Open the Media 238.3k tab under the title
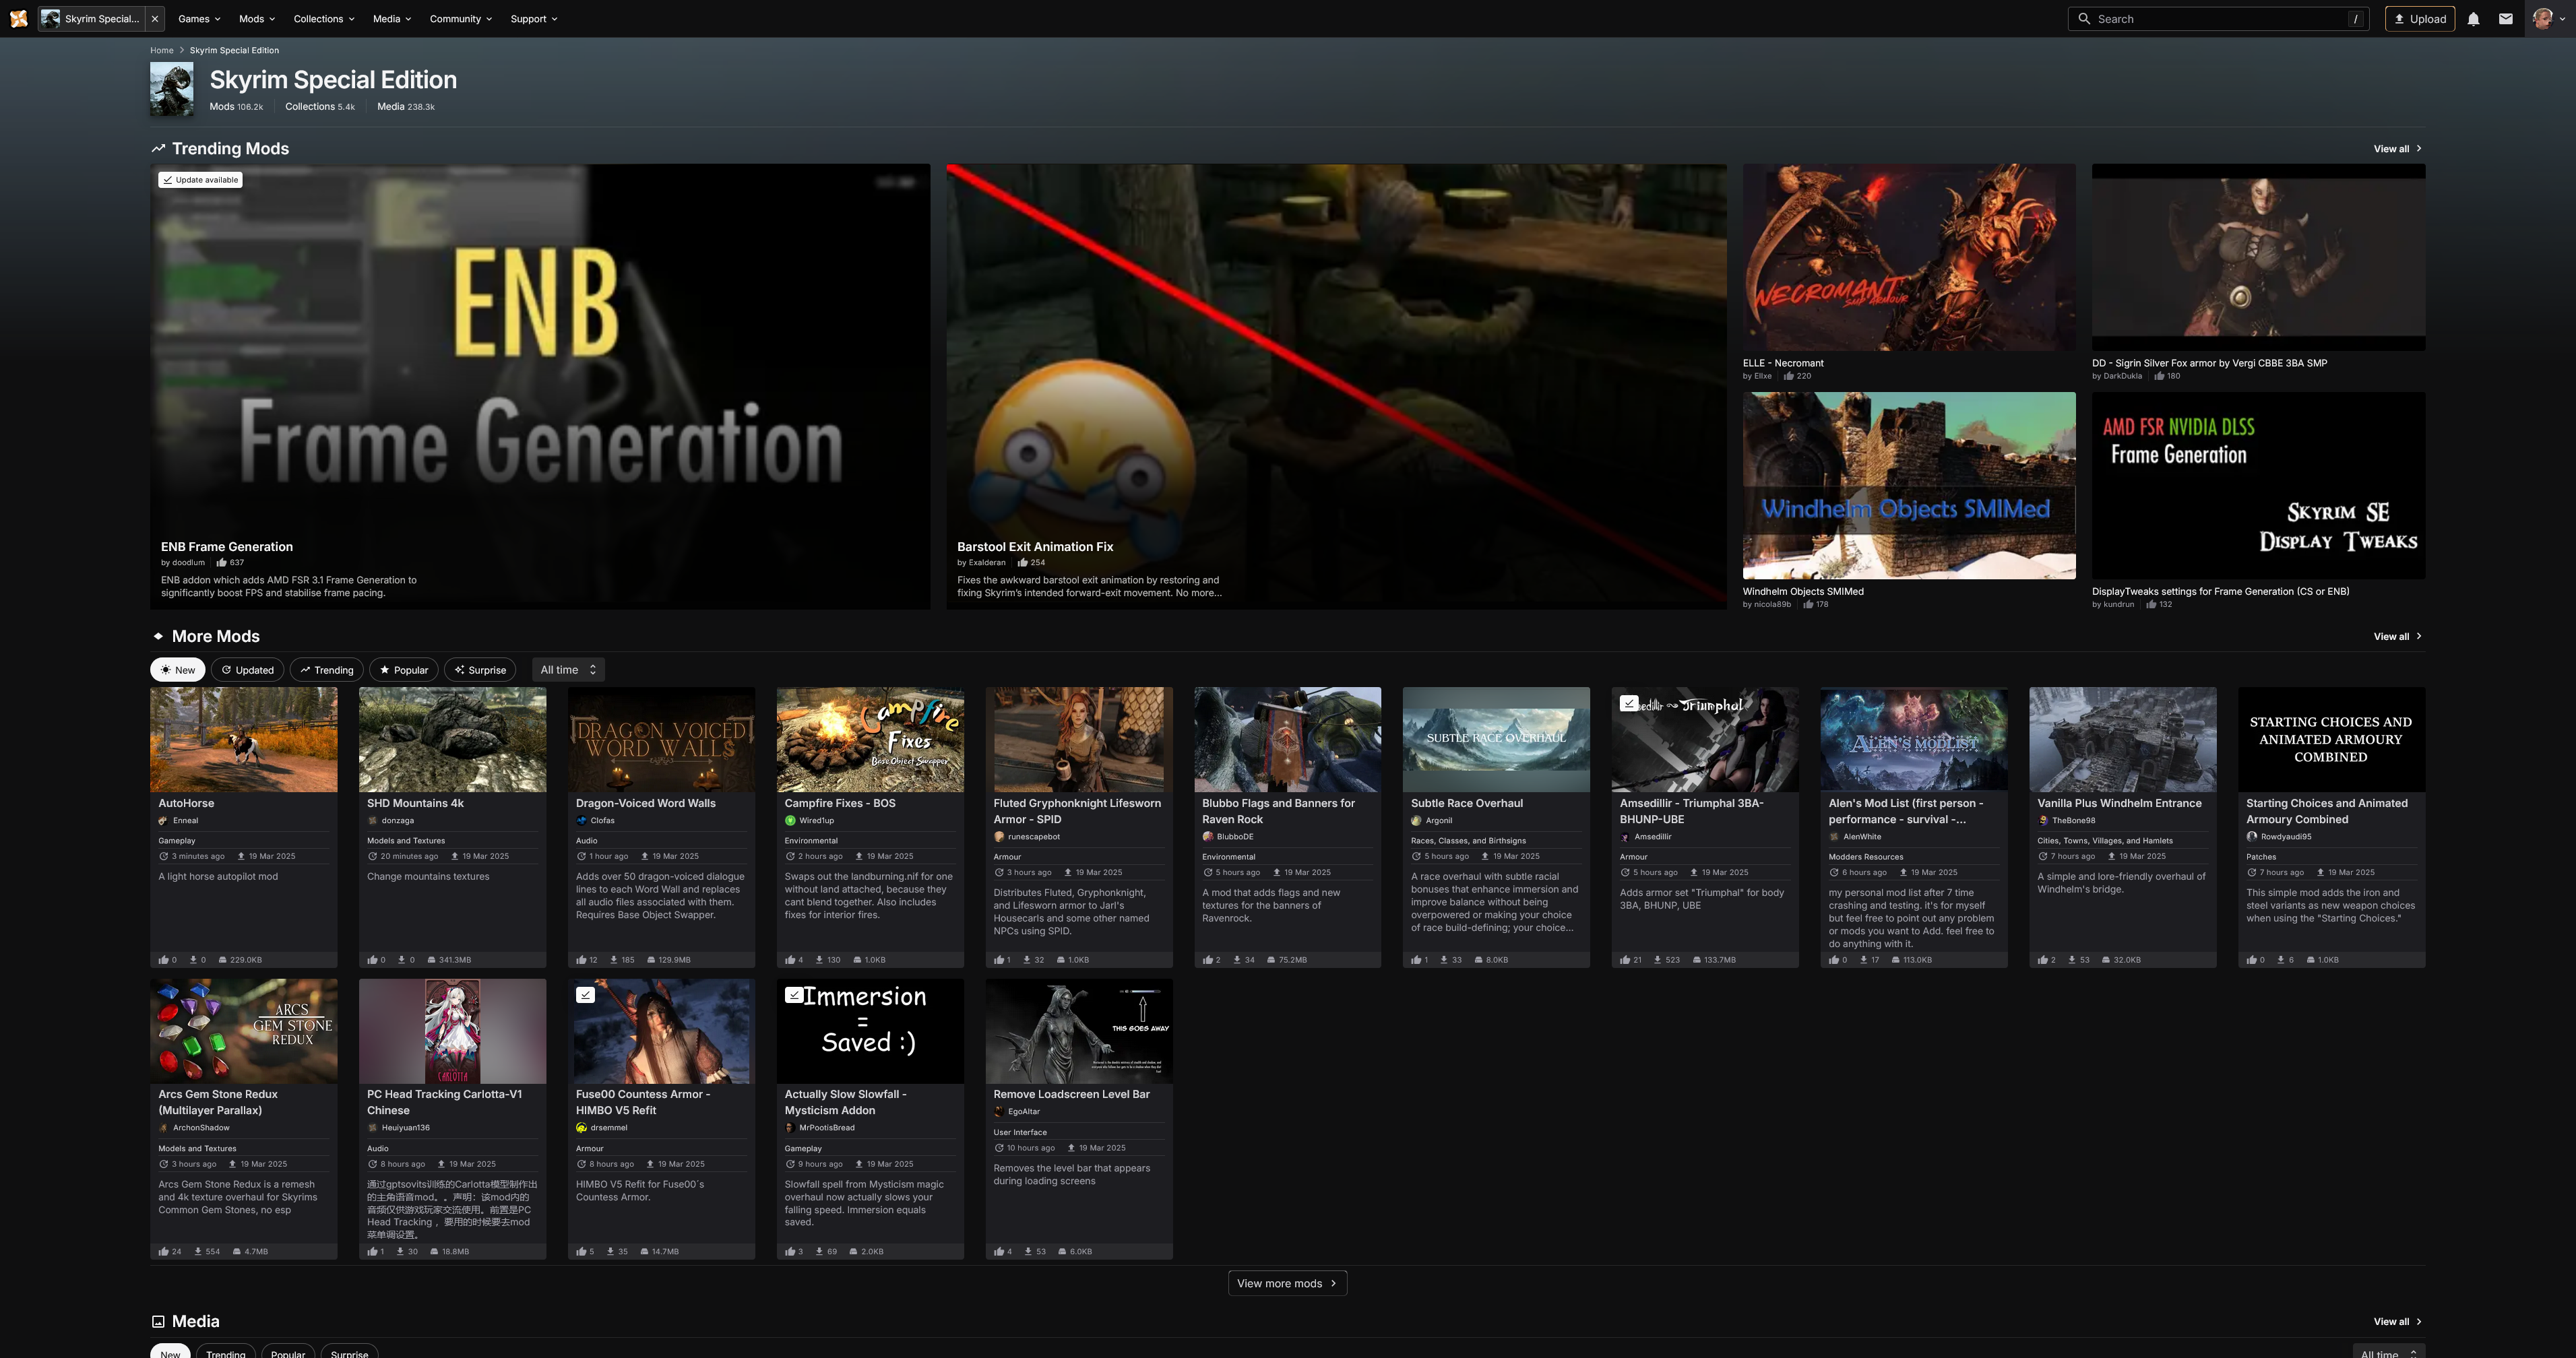This screenshot has width=2576, height=1358. click(x=406, y=107)
